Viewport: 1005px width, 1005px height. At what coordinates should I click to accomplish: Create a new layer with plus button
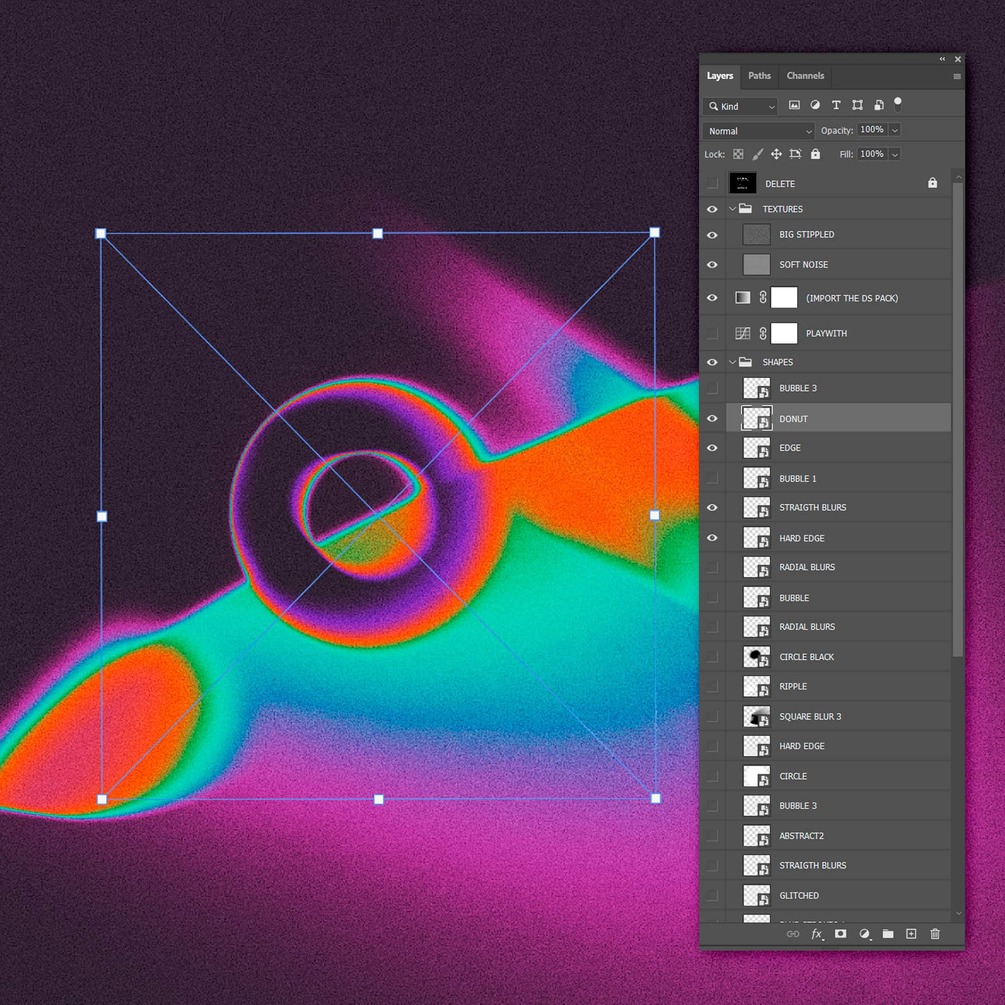pyautogui.click(x=911, y=934)
